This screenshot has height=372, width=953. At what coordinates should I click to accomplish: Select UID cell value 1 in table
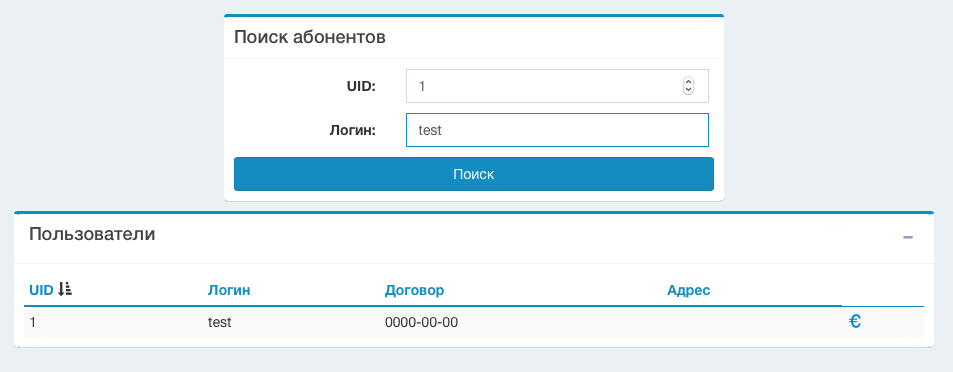pyautogui.click(x=33, y=322)
